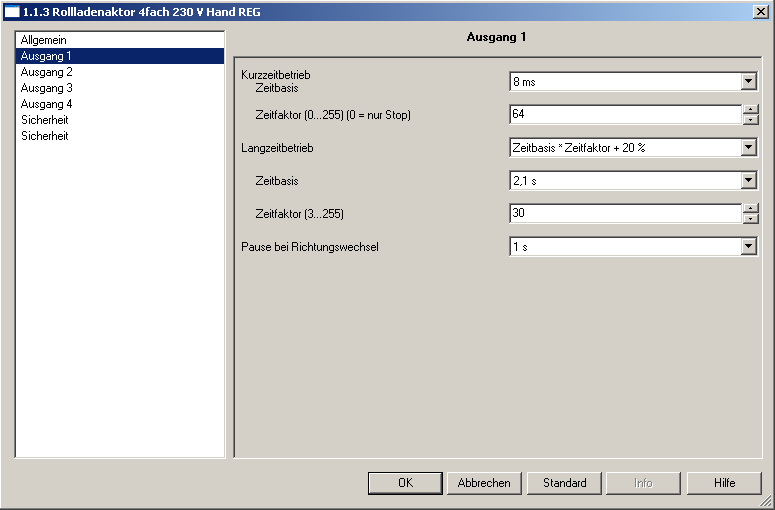This screenshot has height=510, width=775.
Task: Increase Zeitfaktor (3...255) with the up arrow
Action: click(750, 208)
